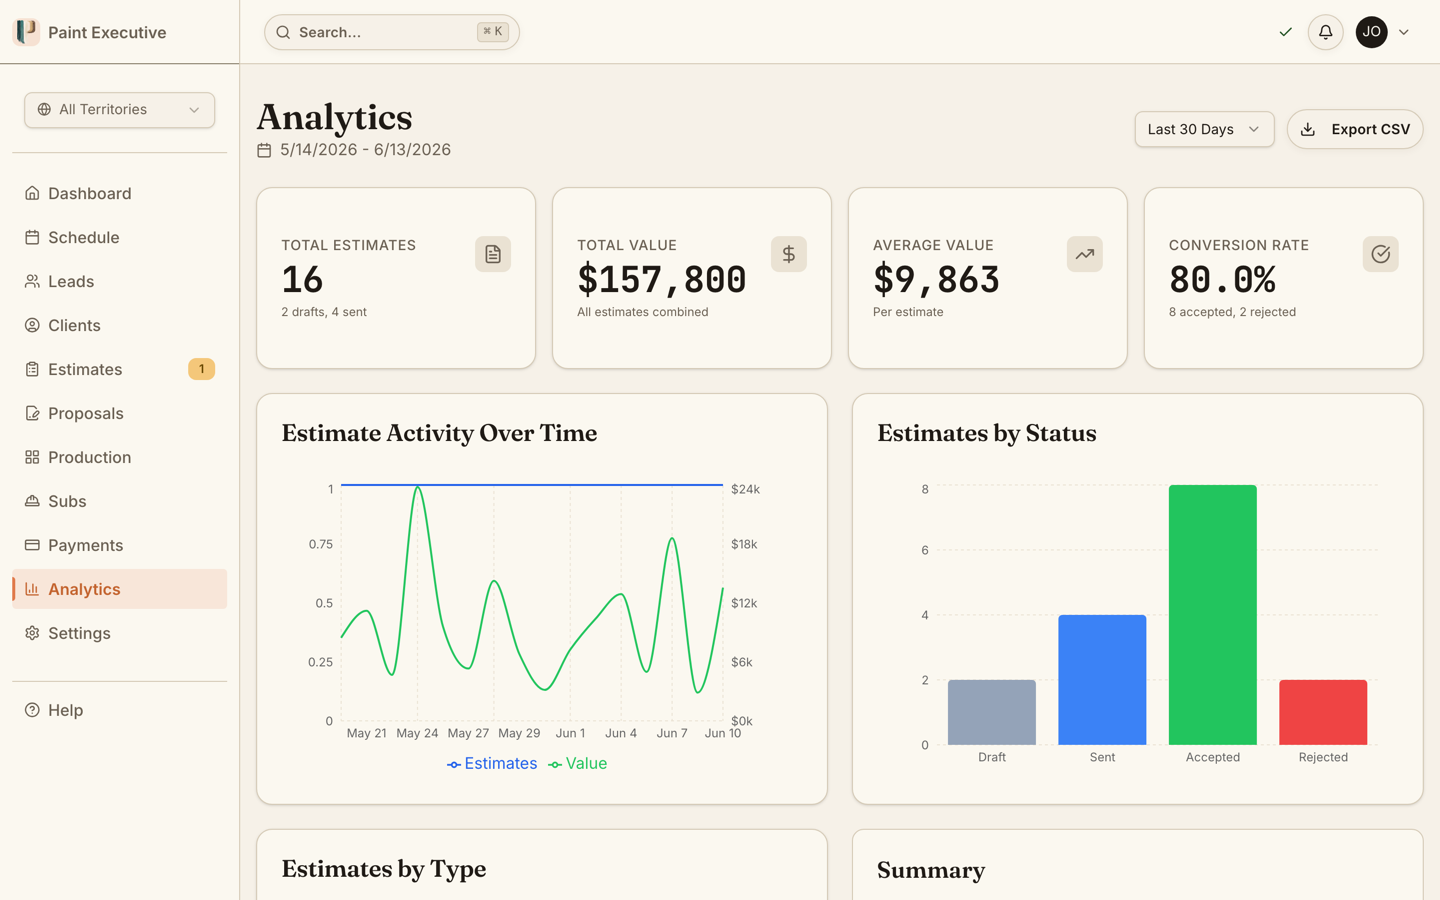Viewport: 1440px width, 900px height.
Task: Navigate to Leads
Action: point(119,281)
